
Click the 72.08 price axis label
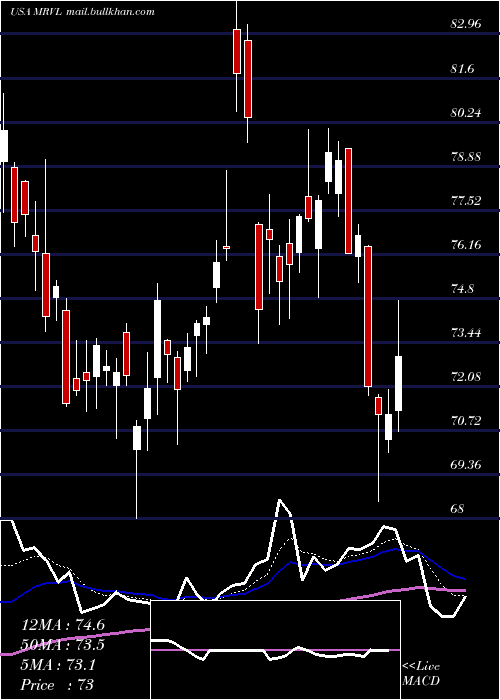(466, 377)
